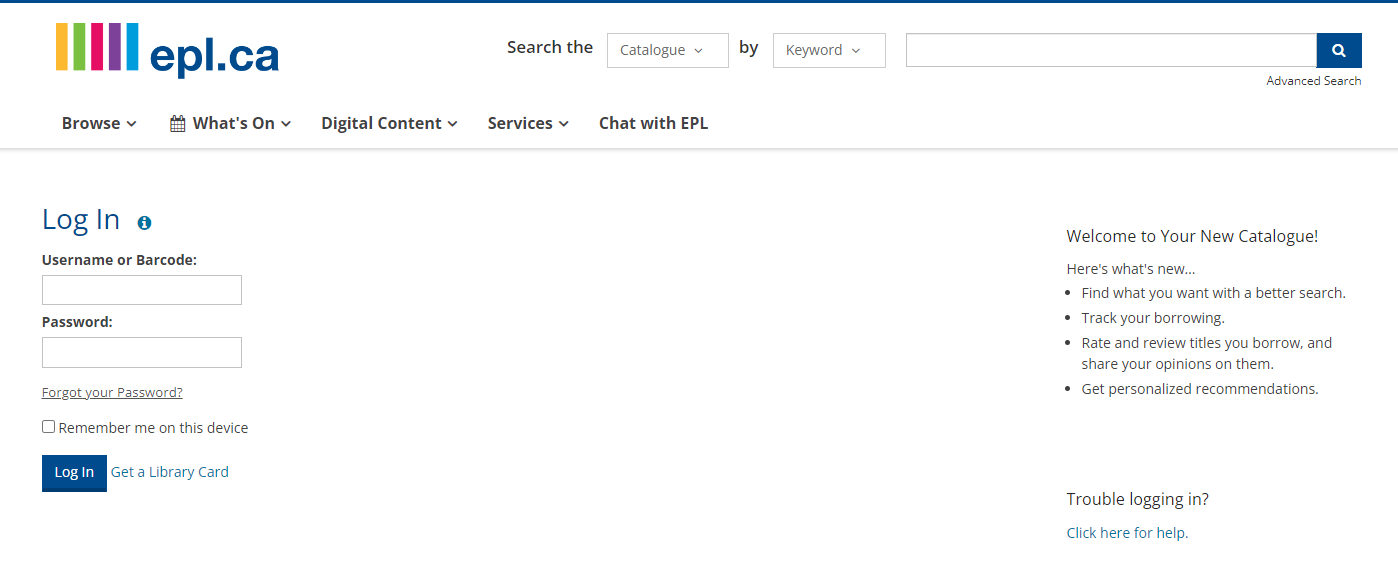The height and width of the screenshot is (563, 1398).
Task: Click the Log In button
Action: pyautogui.click(x=74, y=472)
